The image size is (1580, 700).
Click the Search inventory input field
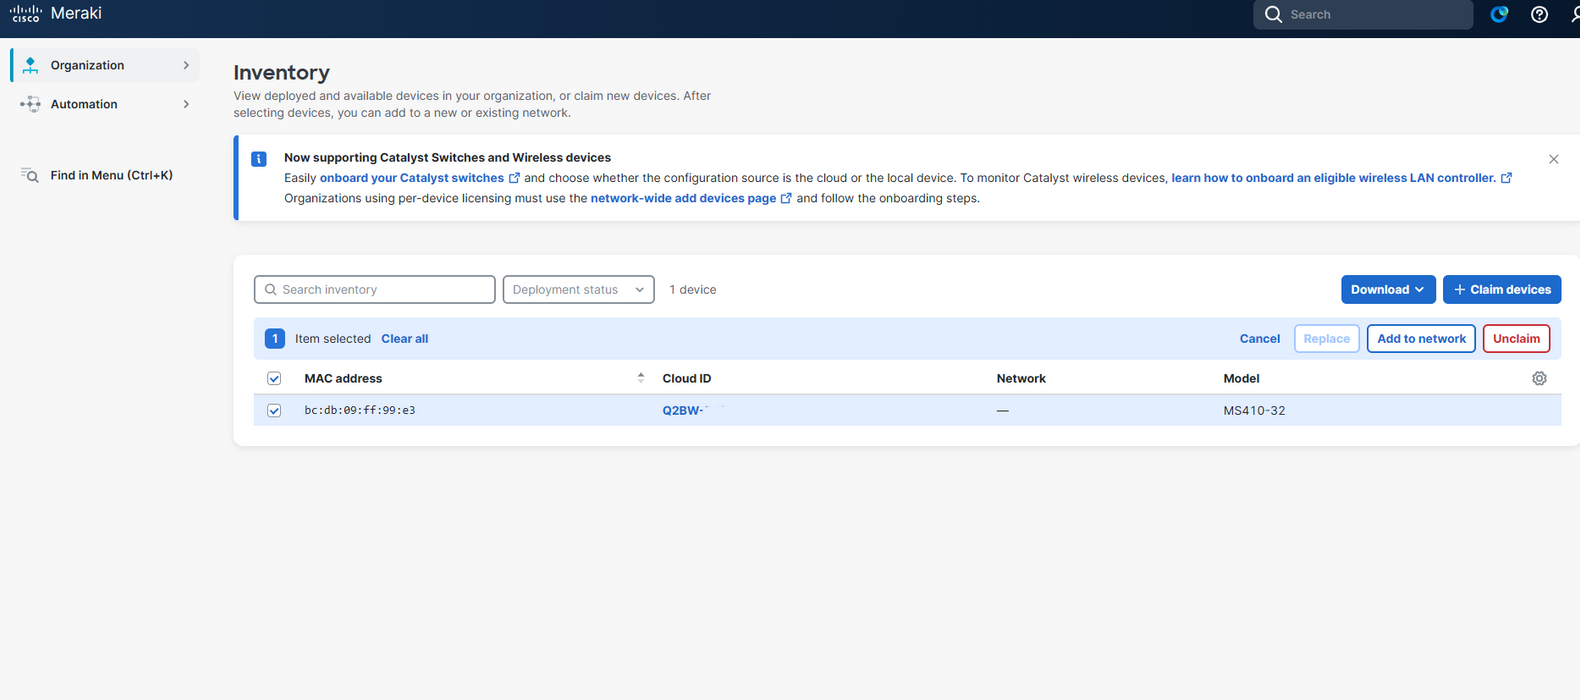pyautogui.click(x=375, y=290)
